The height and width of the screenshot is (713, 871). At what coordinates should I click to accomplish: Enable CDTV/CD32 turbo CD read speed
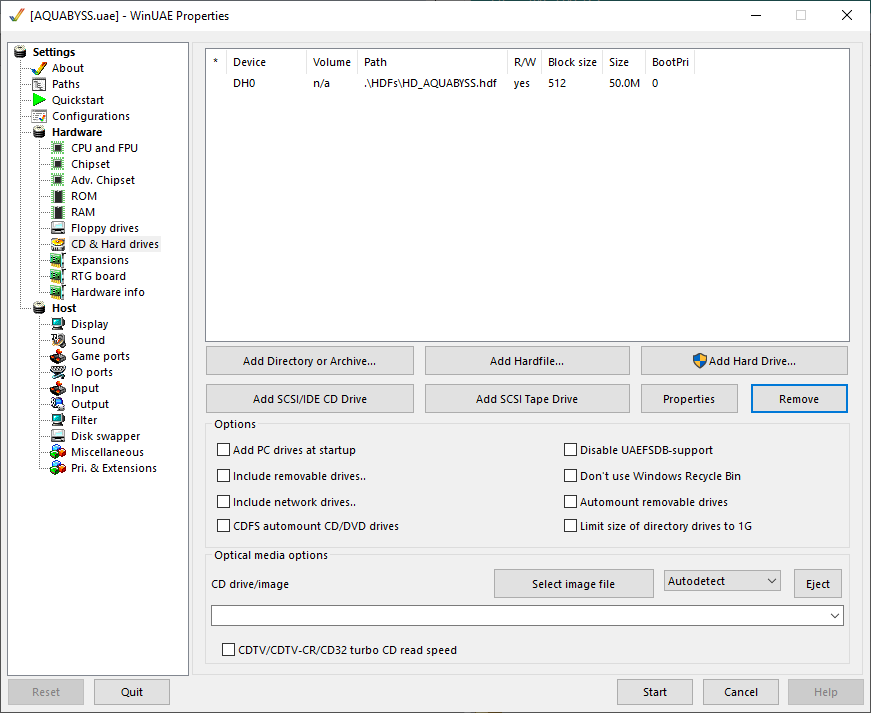click(x=228, y=650)
